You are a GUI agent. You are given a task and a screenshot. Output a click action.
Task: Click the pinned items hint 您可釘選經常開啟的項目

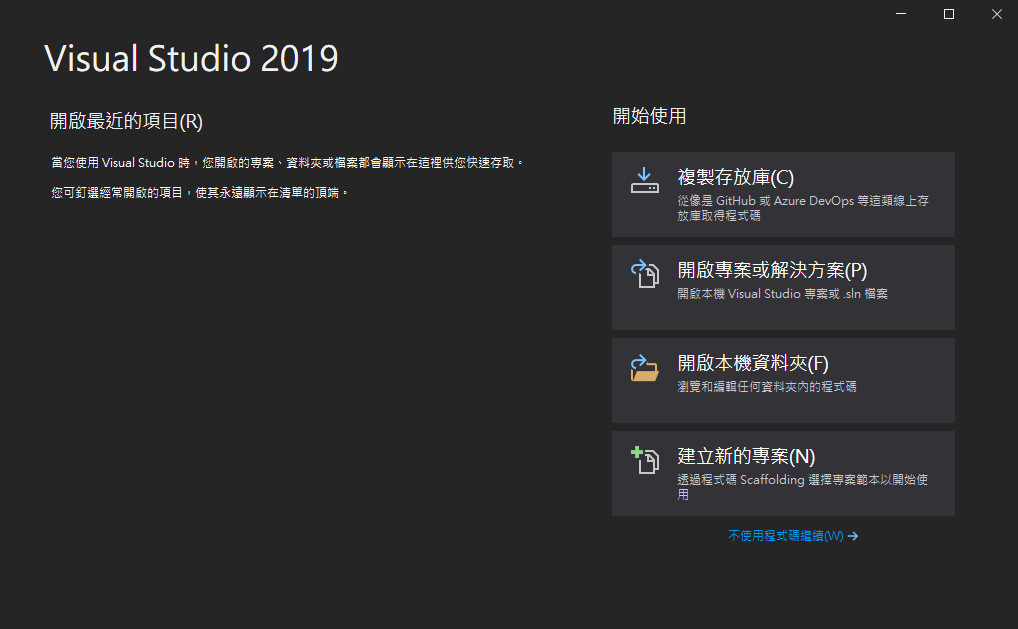point(201,193)
